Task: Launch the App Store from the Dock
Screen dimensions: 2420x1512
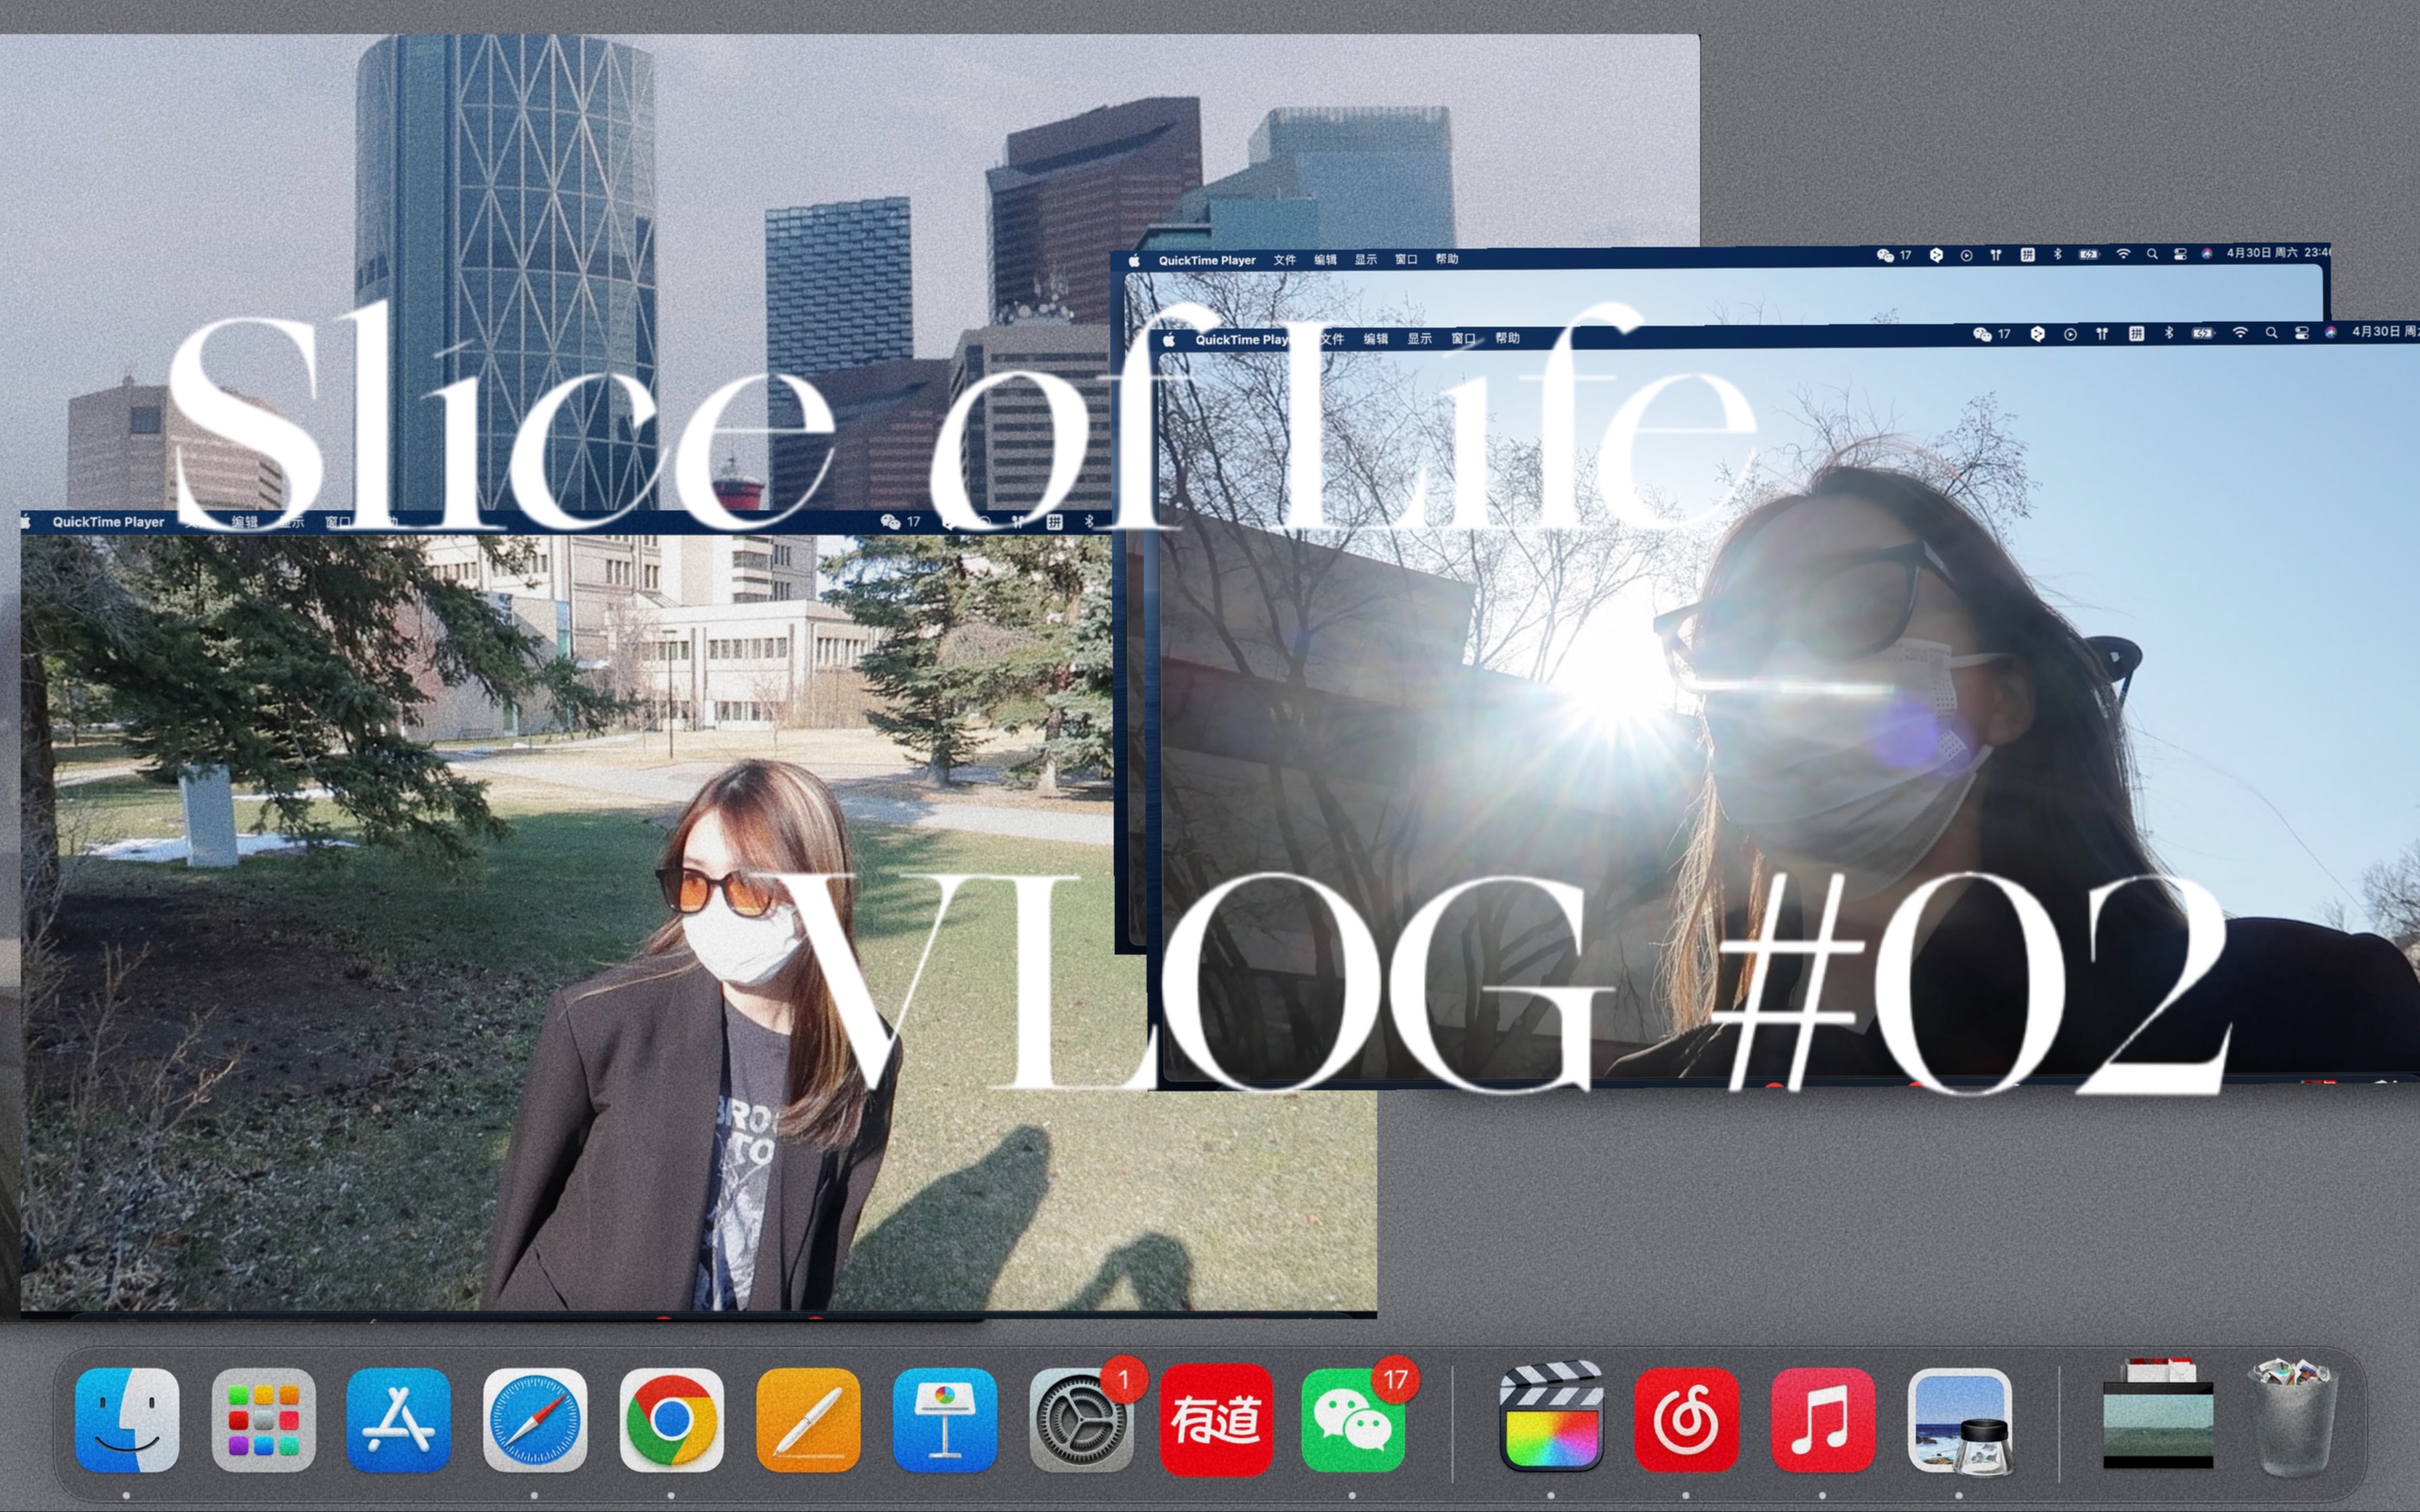Action: pos(399,1420)
